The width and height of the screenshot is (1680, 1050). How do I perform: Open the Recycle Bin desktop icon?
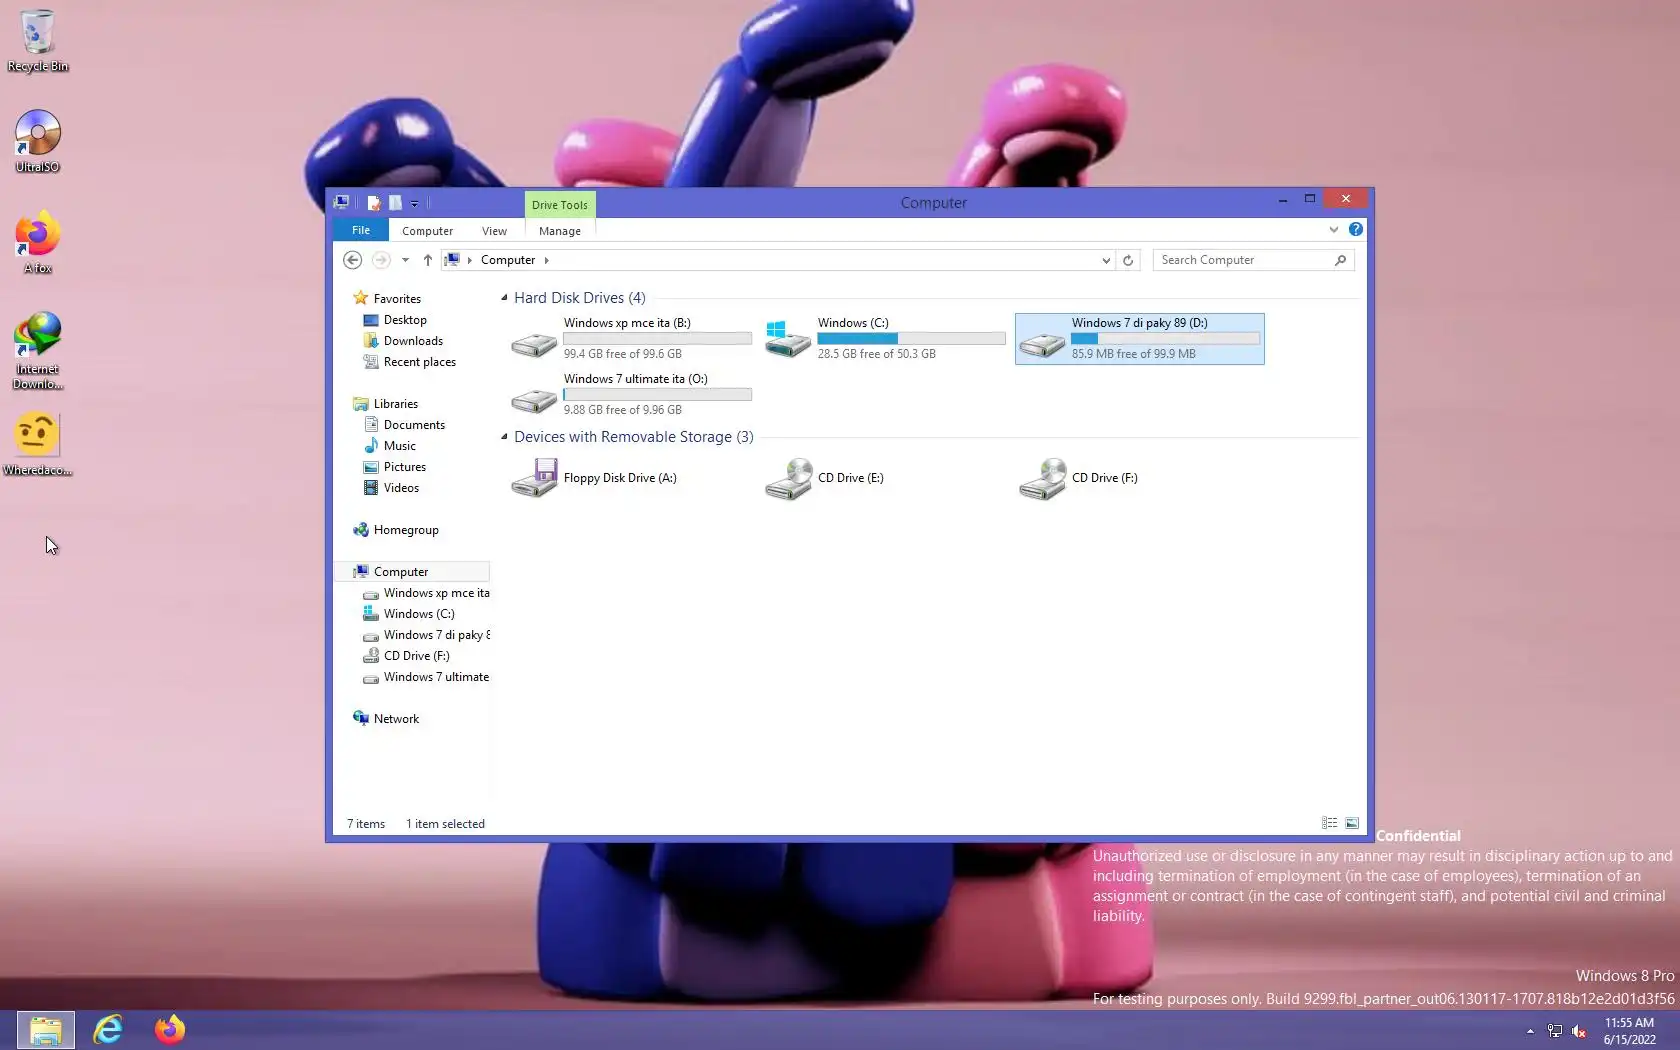point(37,41)
